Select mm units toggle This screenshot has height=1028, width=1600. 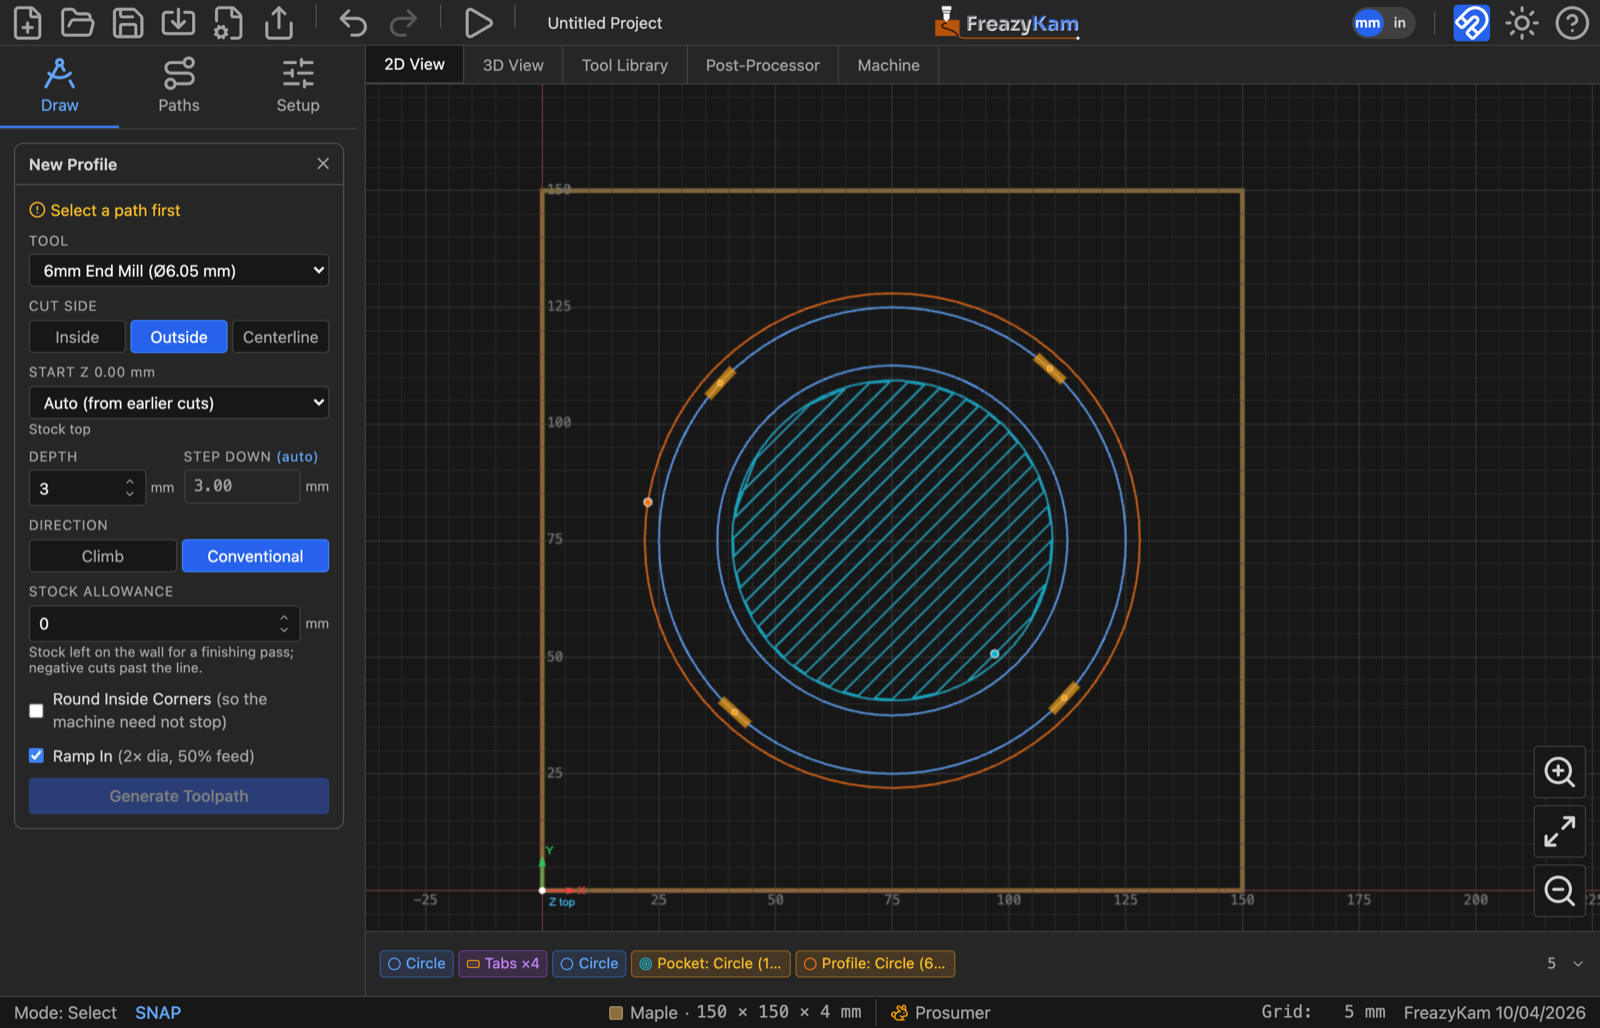(1368, 23)
